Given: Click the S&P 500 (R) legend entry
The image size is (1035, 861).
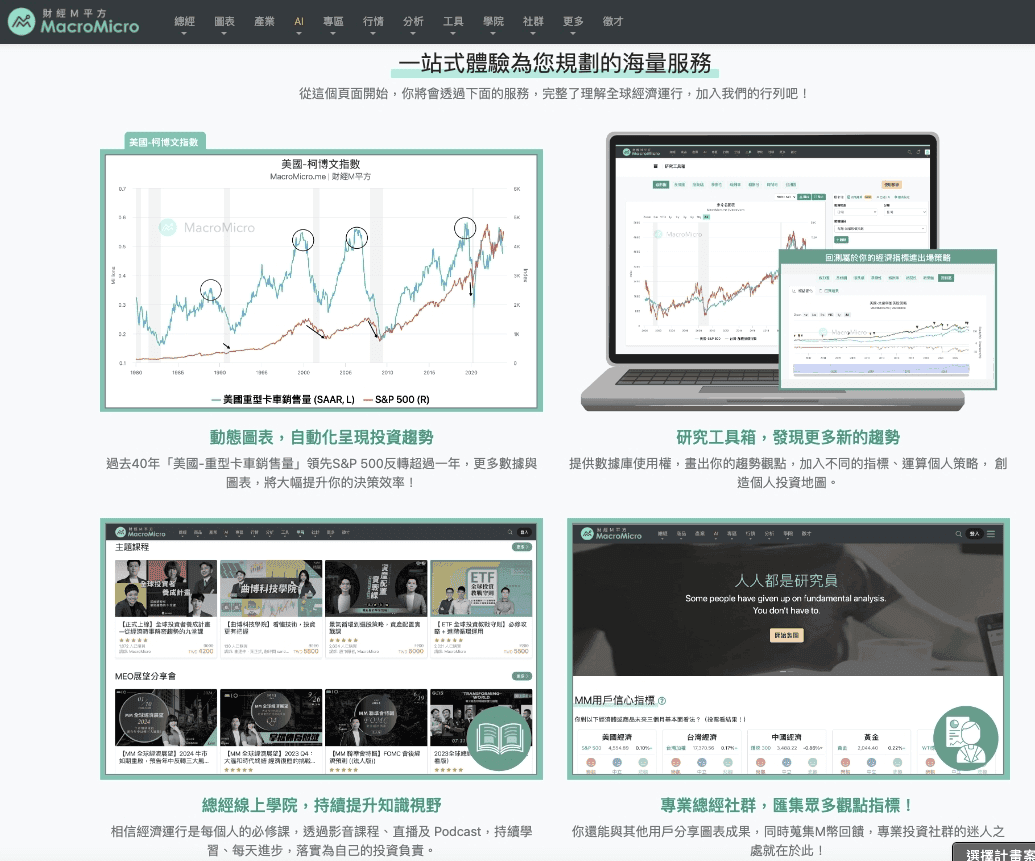Looking at the screenshot, I should coord(397,399).
